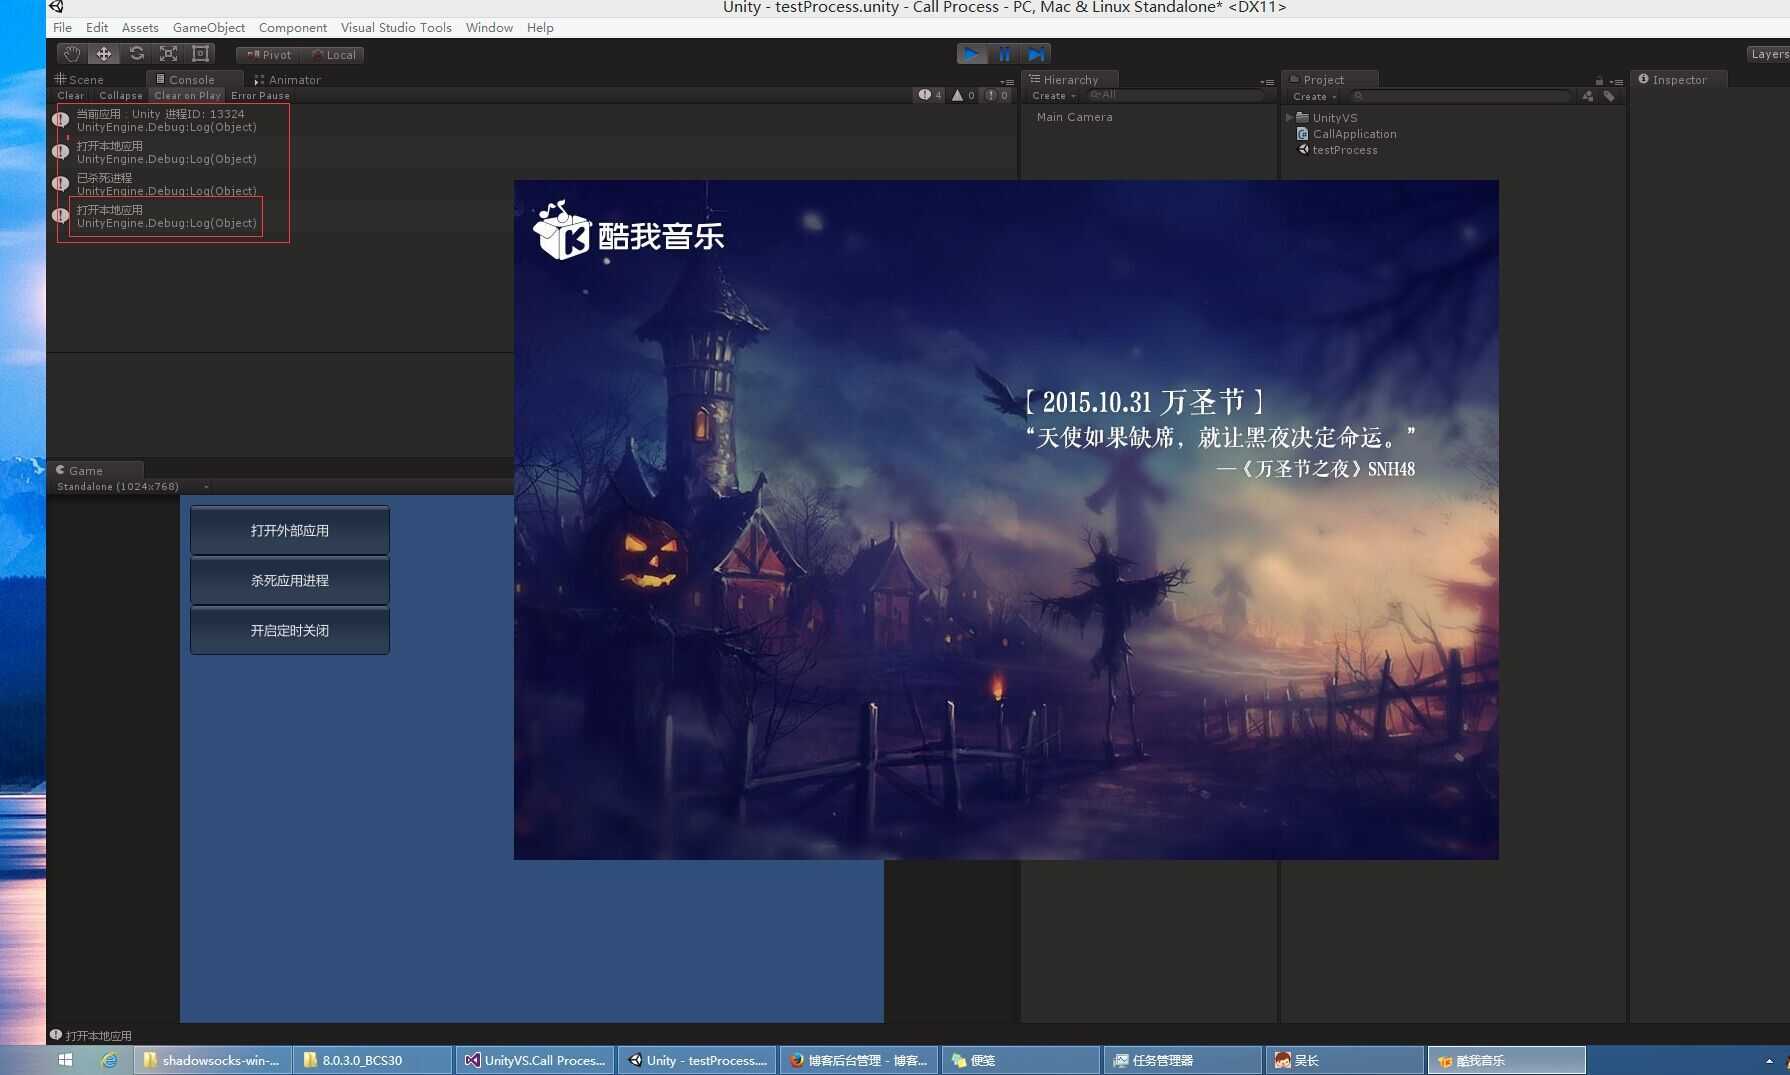
Task: Open the Visual Studio Tools menu
Action: pyautogui.click(x=396, y=28)
